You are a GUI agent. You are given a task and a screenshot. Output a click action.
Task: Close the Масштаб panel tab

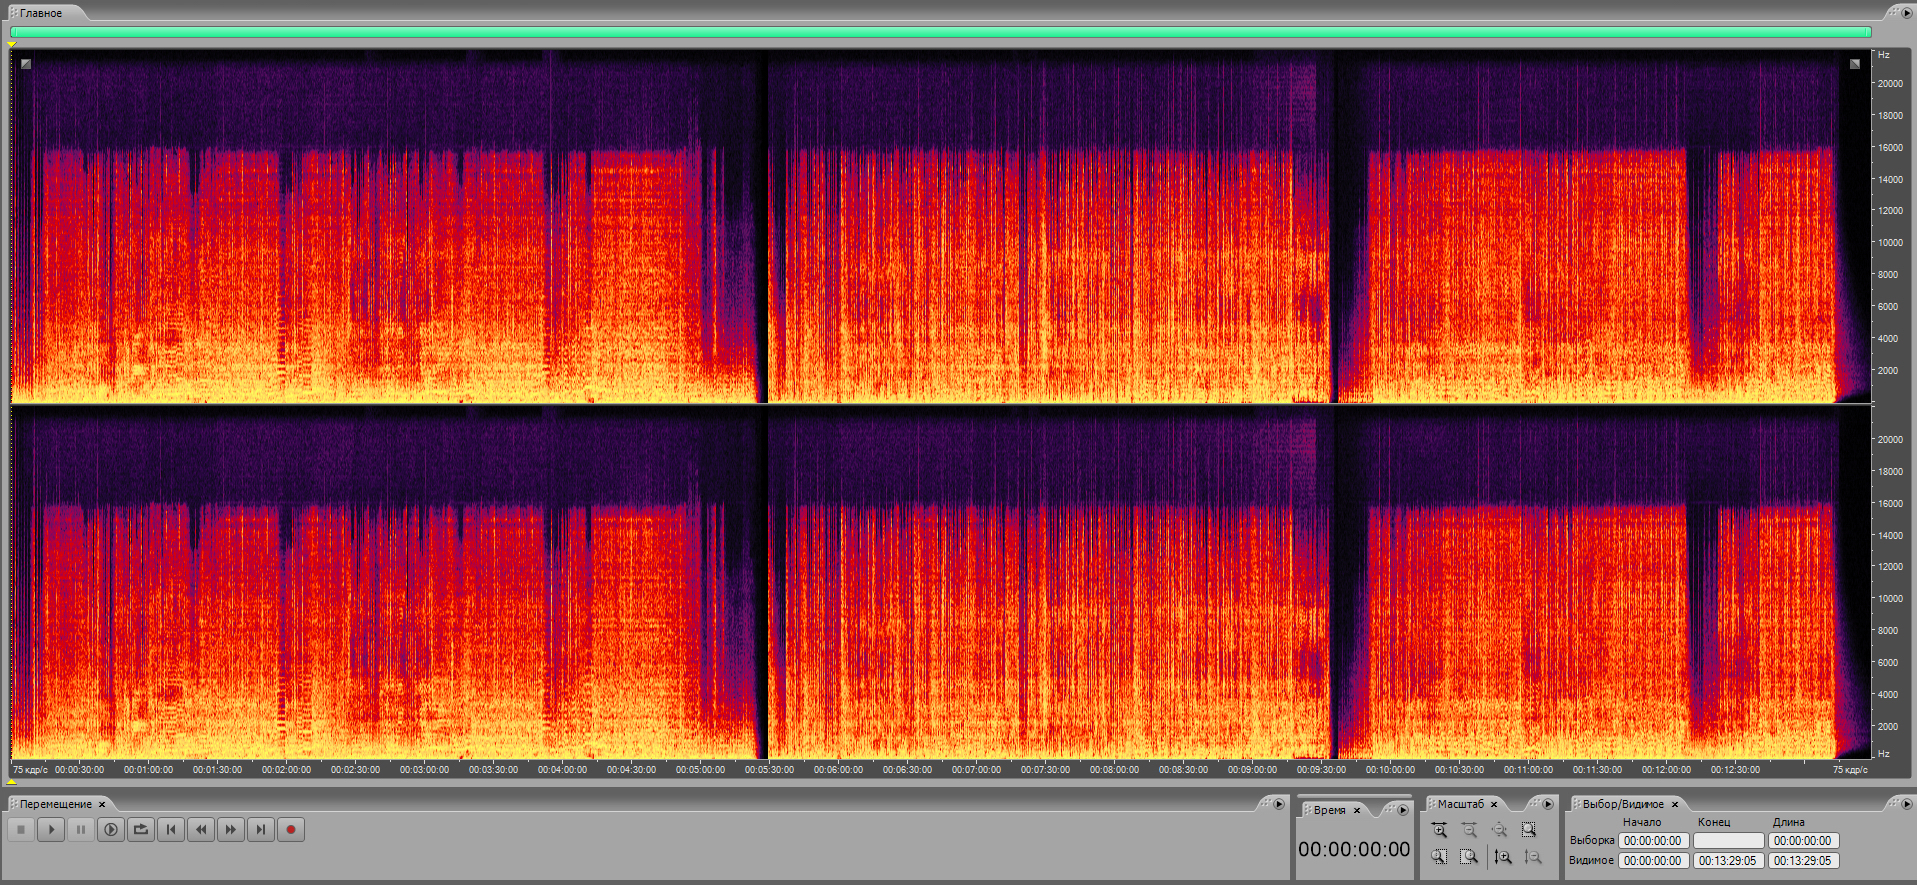pyautogui.click(x=1494, y=804)
